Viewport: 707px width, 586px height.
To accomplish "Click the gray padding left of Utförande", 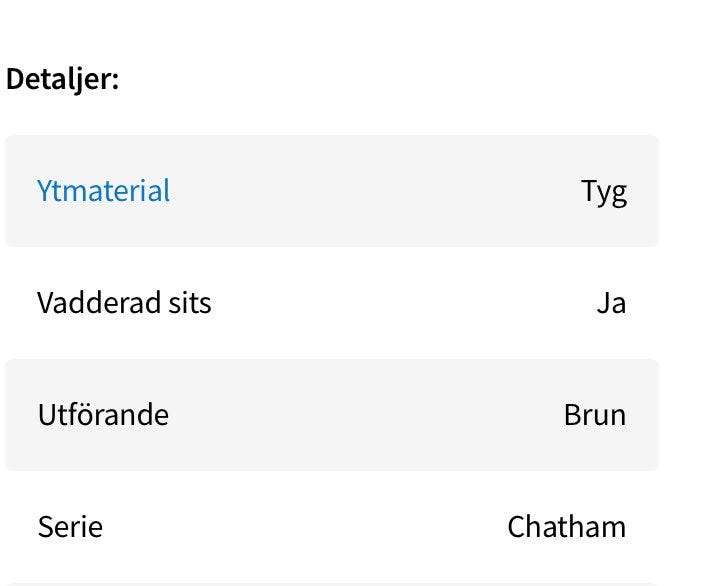I will (20, 415).
